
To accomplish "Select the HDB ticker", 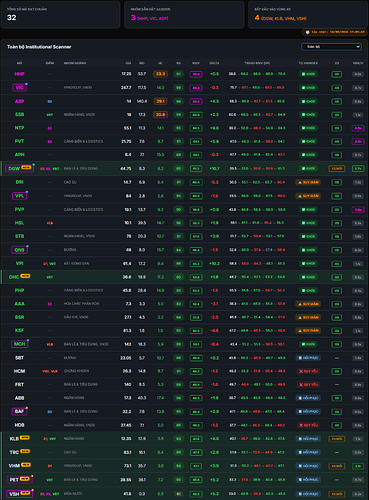I will 19,425.
